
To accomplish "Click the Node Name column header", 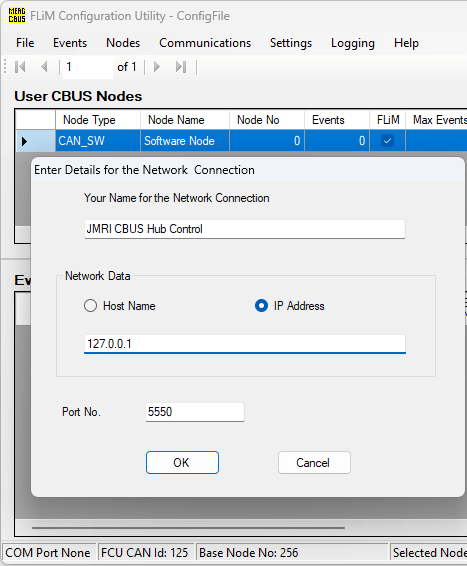I will (185, 119).
